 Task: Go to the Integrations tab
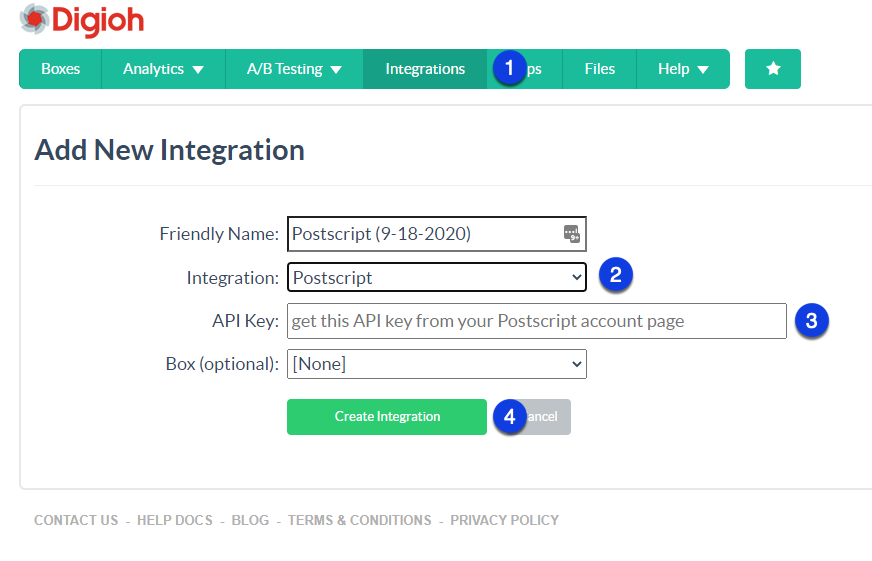pyautogui.click(x=425, y=69)
